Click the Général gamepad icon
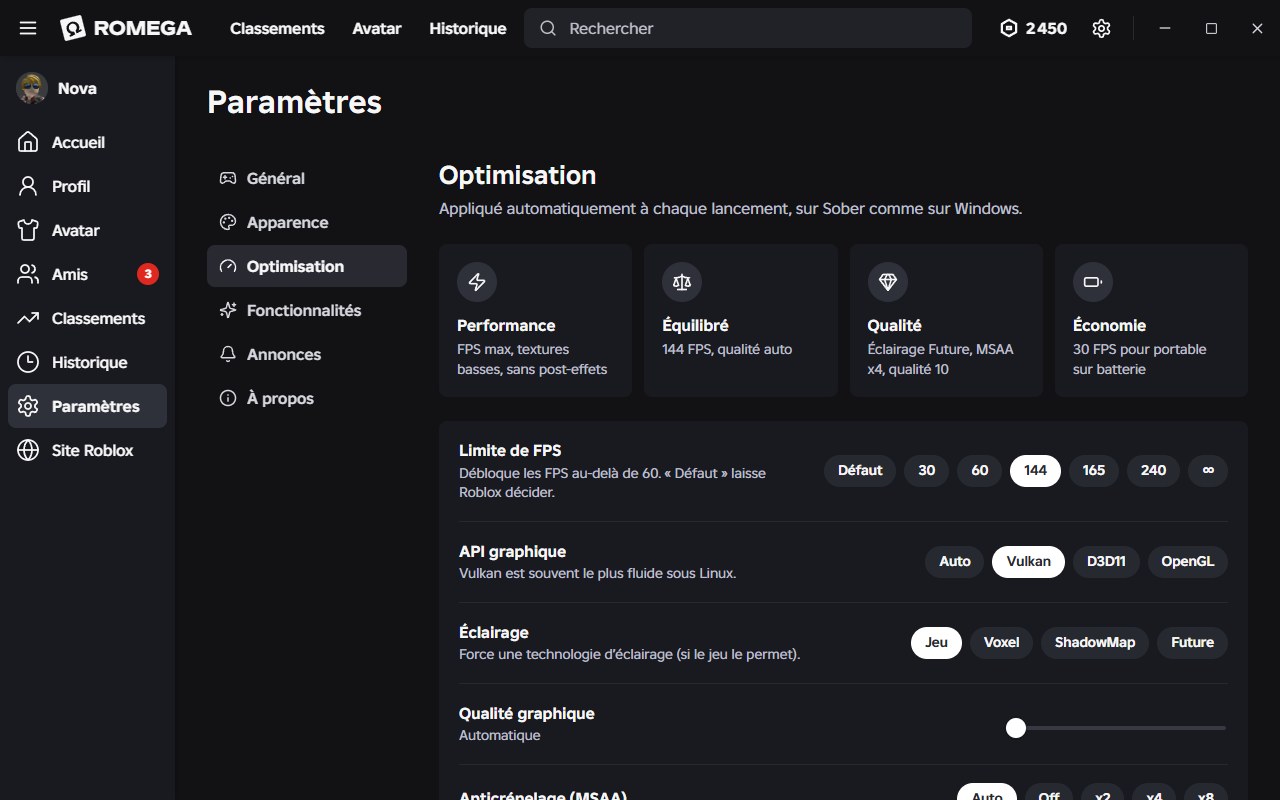Screen dimensions: 1280x800 pyautogui.click(x=228, y=178)
